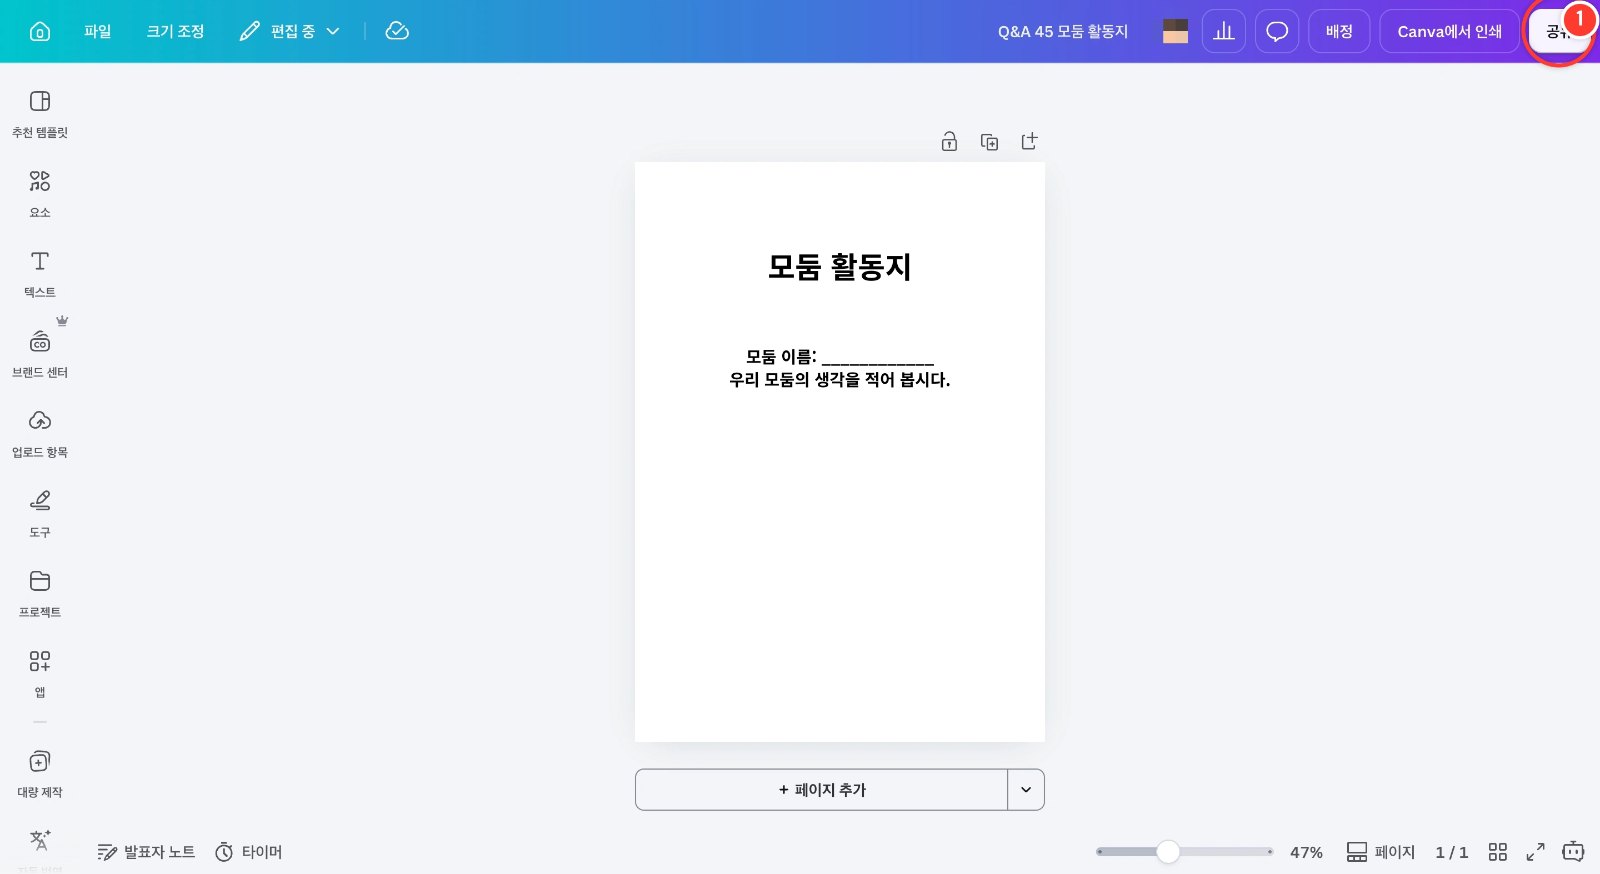Image resolution: width=1600 pixels, height=874 pixels.
Task: Open the 요소 elements panel
Action: click(40, 194)
